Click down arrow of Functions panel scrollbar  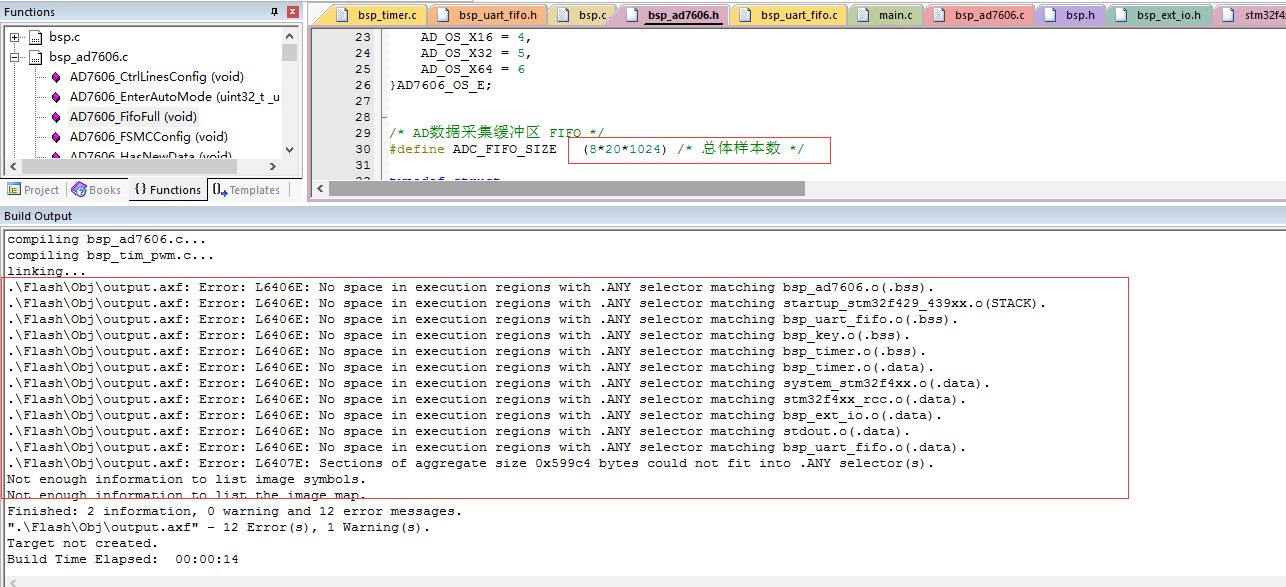(x=290, y=150)
